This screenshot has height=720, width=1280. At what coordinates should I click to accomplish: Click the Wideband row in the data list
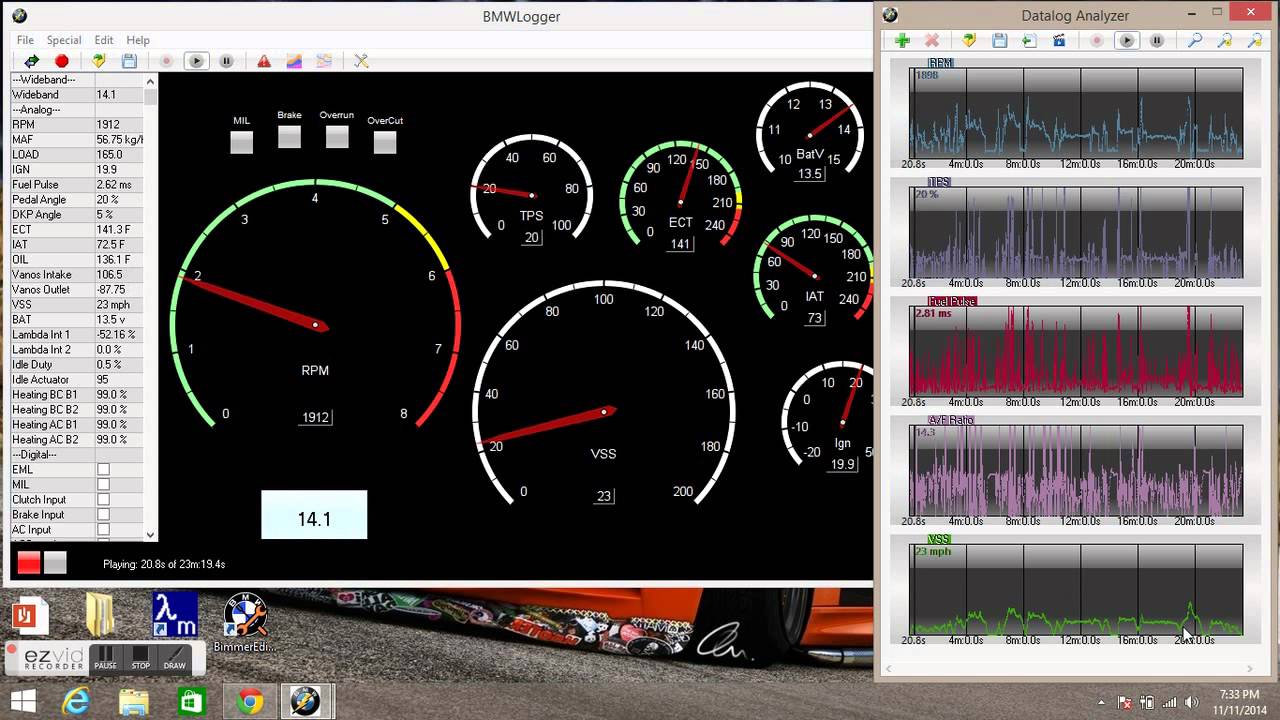[x=78, y=95]
